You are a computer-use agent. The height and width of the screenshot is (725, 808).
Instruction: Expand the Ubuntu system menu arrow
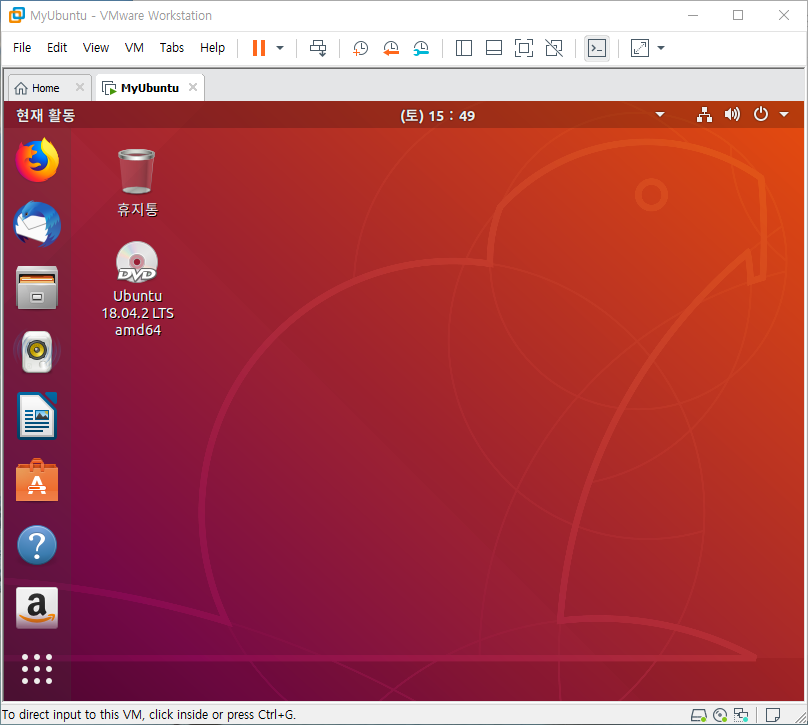coord(784,114)
